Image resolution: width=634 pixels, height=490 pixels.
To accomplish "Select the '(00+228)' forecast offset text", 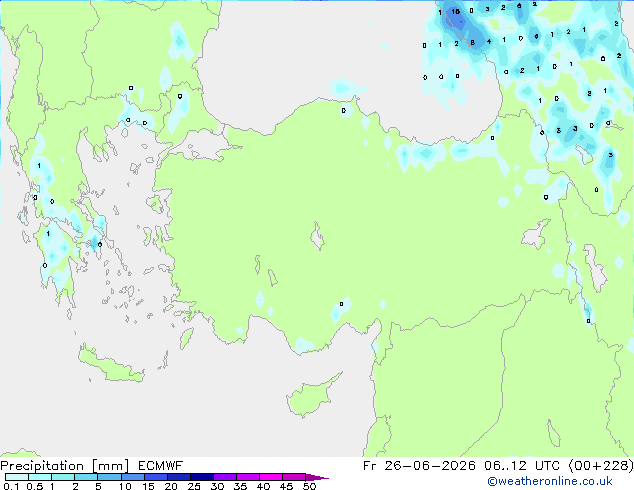I will pyautogui.click(x=601, y=466).
